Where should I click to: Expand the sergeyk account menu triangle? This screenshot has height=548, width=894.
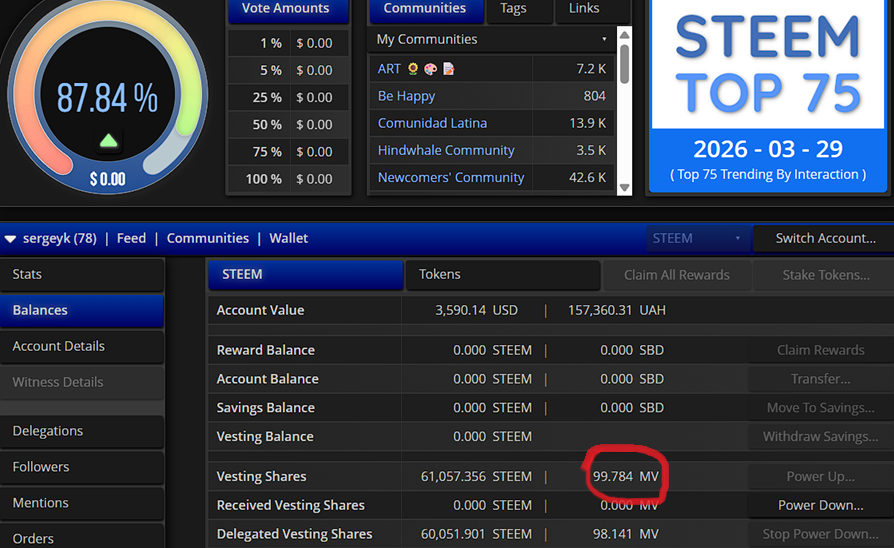coord(10,239)
